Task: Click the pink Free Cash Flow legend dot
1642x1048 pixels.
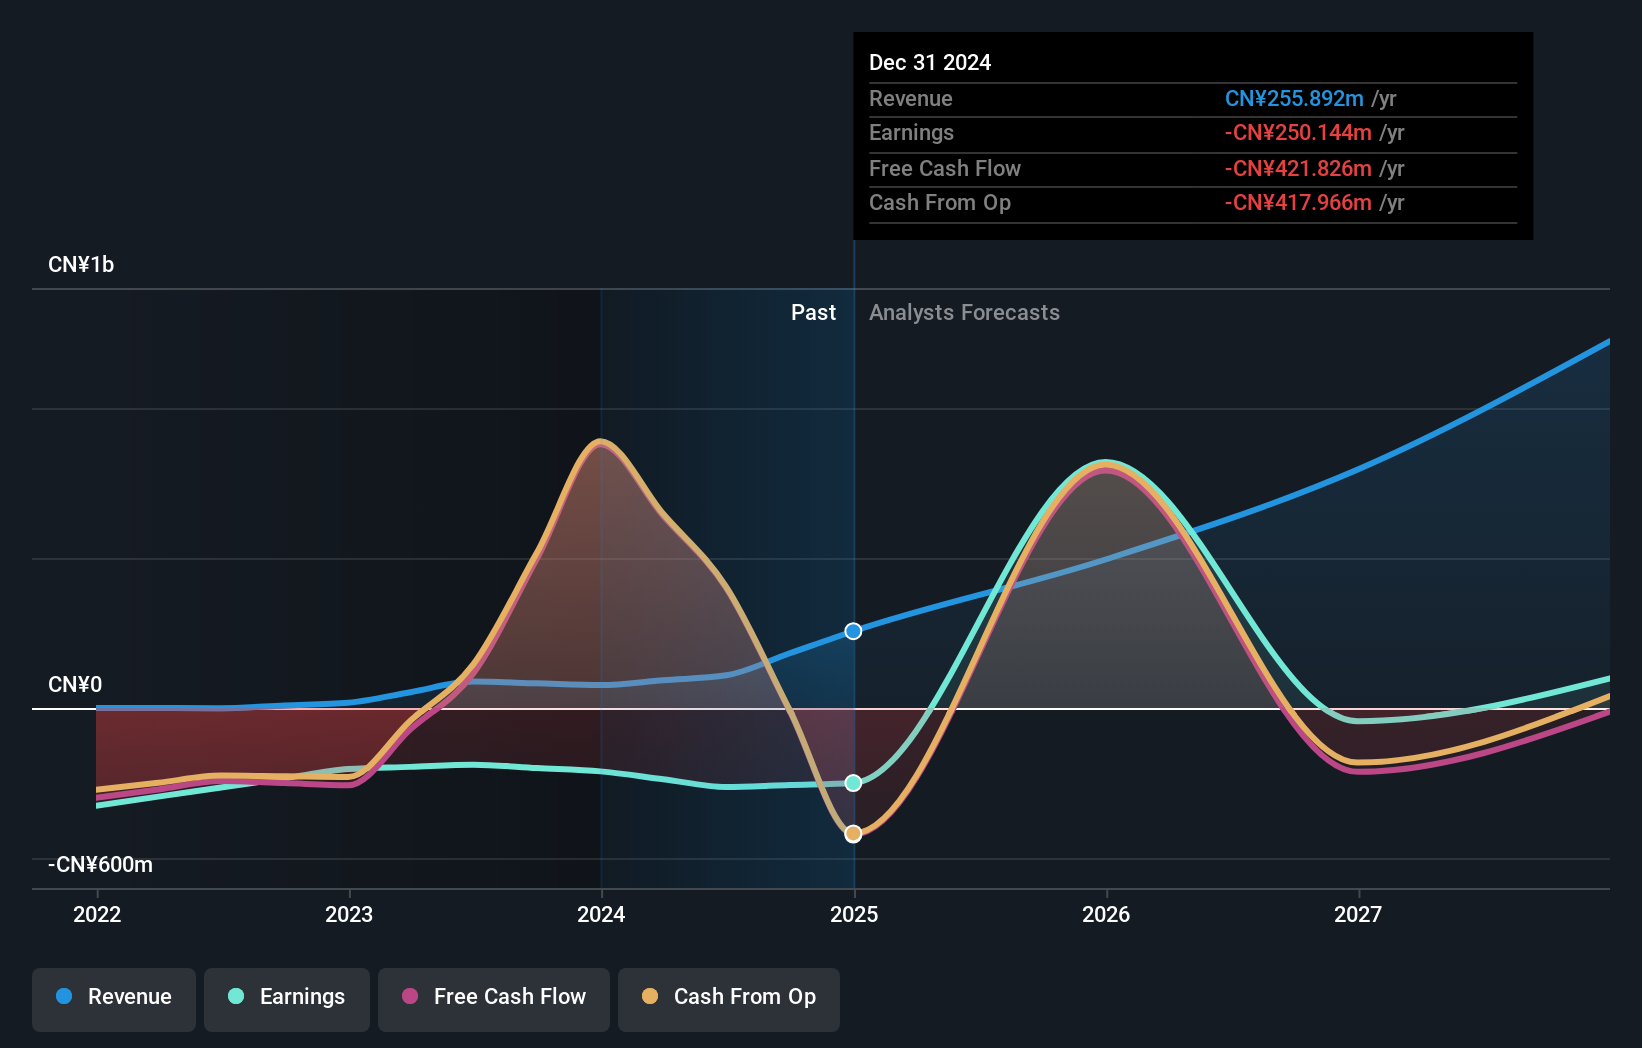Action: [410, 996]
